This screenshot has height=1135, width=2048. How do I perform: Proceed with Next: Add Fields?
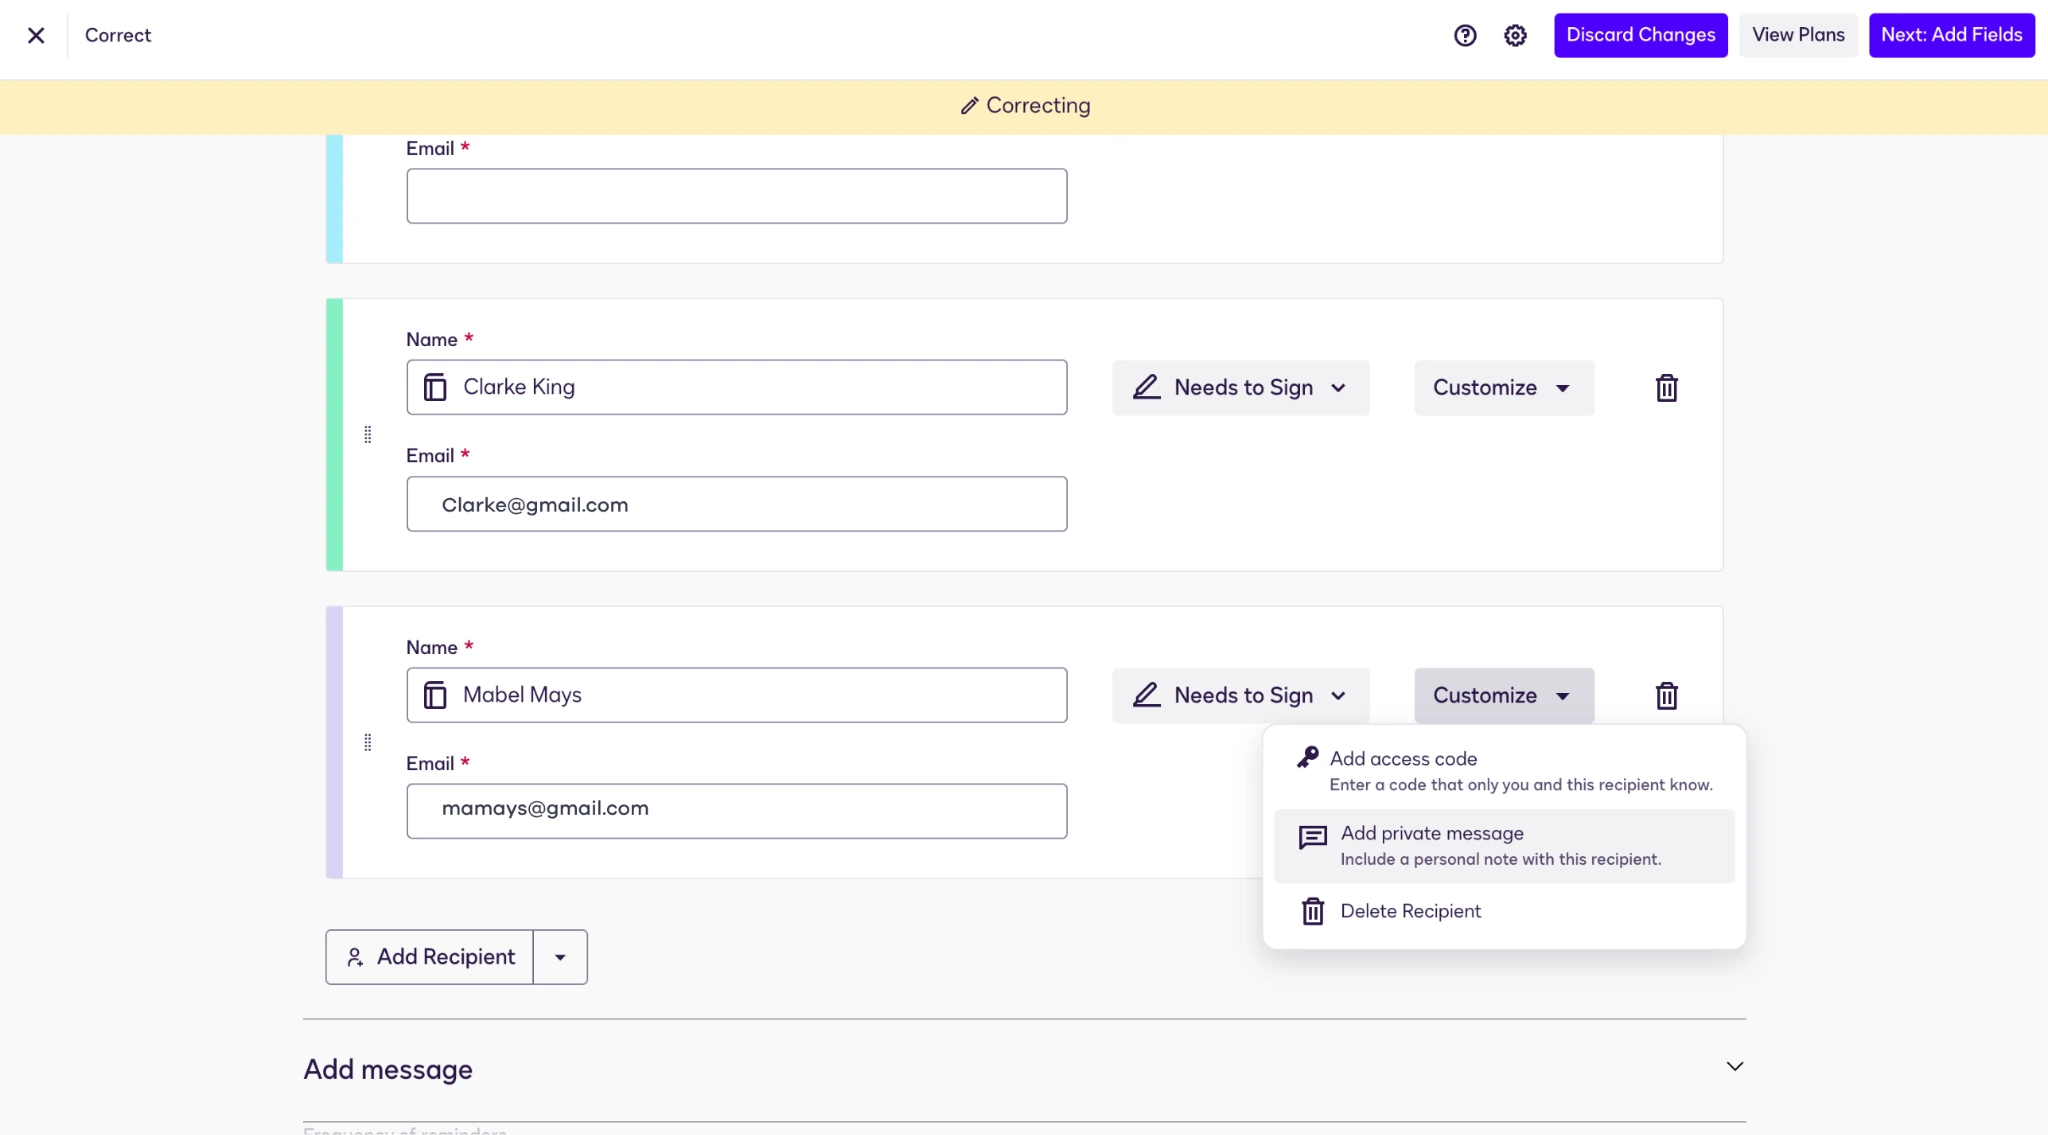pos(1951,35)
